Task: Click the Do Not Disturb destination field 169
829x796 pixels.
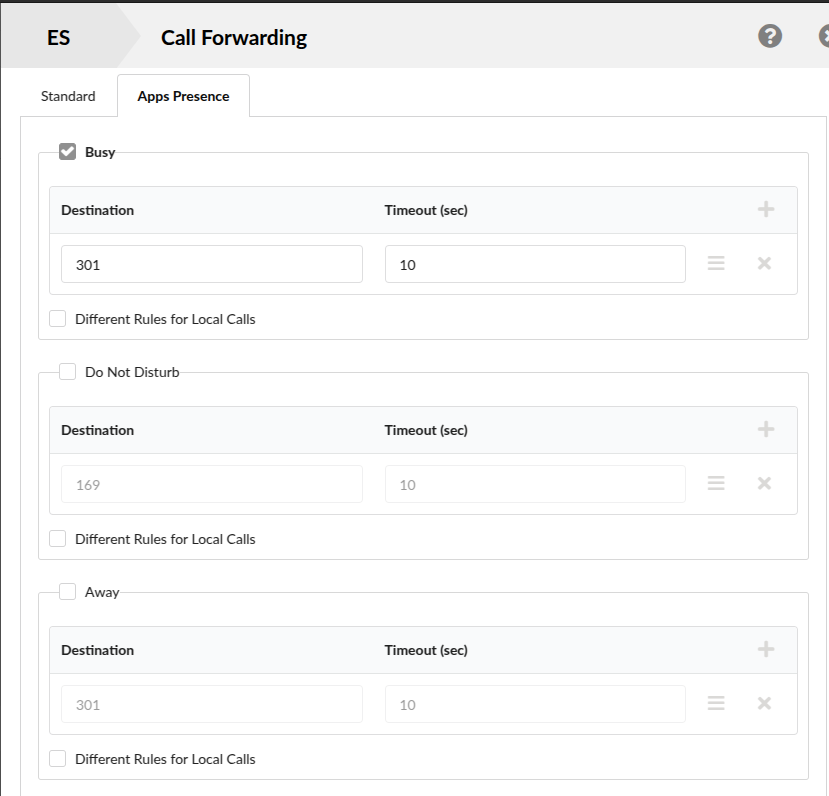Action: (x=211, y=484)
